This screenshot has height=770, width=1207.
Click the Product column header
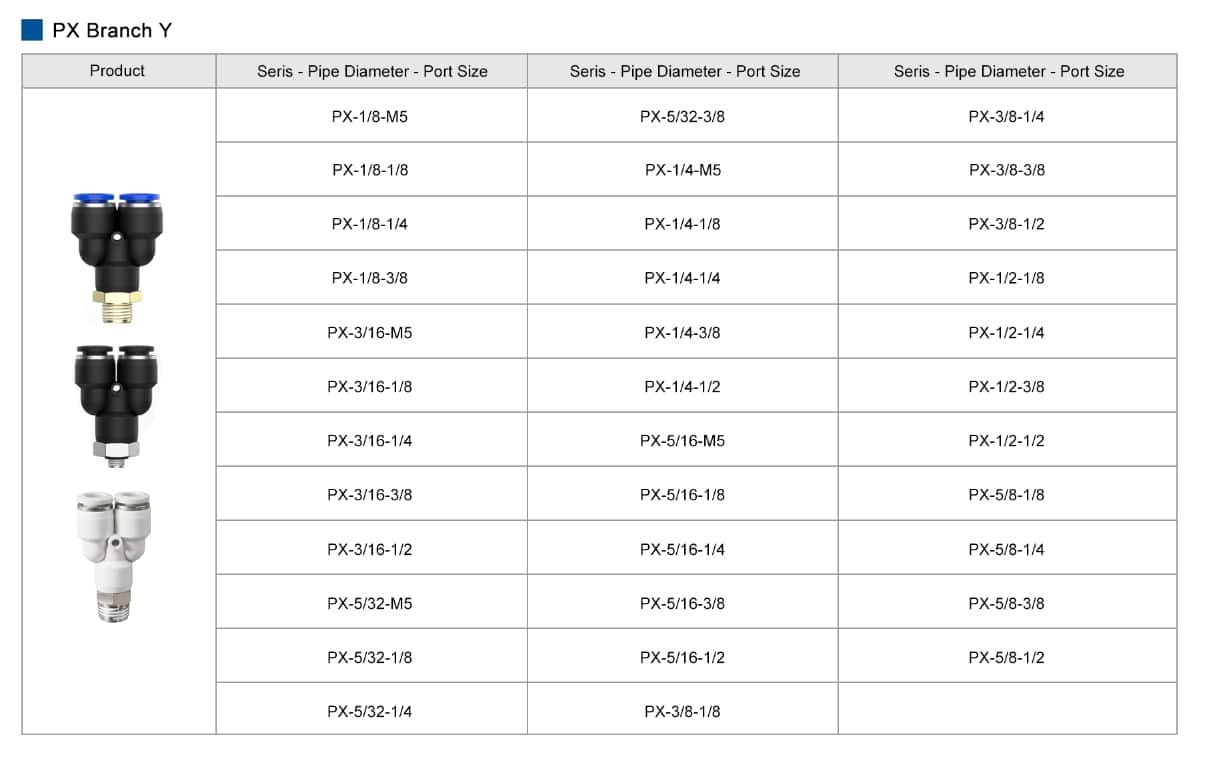(117, 71)
